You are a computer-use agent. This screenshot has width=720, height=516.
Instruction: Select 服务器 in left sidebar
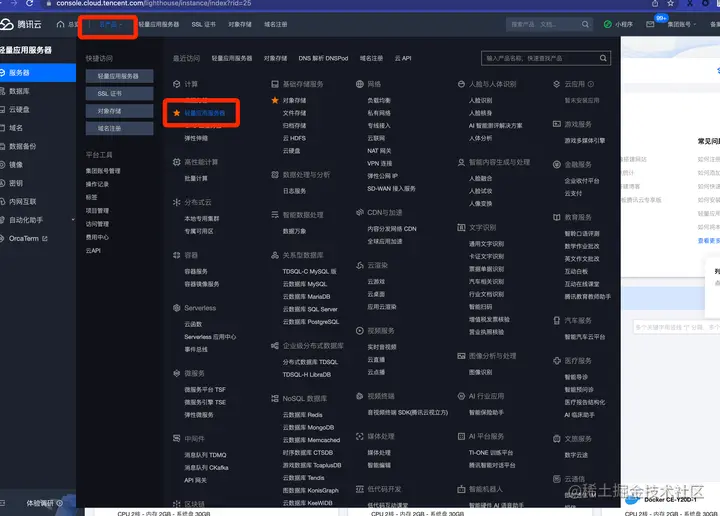[38, 73]
